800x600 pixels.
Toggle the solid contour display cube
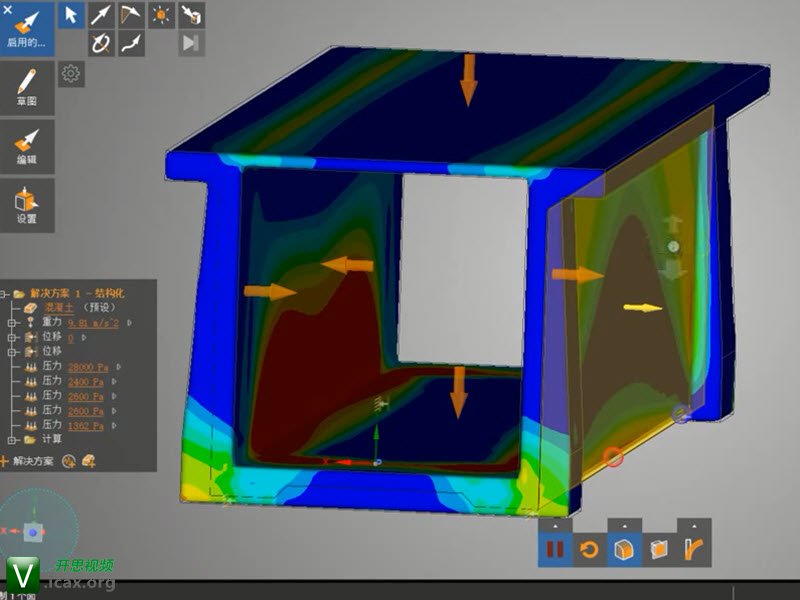click(624, 549)
